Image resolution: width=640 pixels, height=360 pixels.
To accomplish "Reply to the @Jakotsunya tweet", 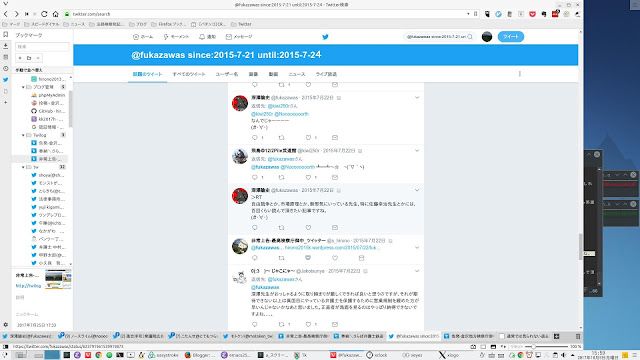I will click(x=255, y=324).
